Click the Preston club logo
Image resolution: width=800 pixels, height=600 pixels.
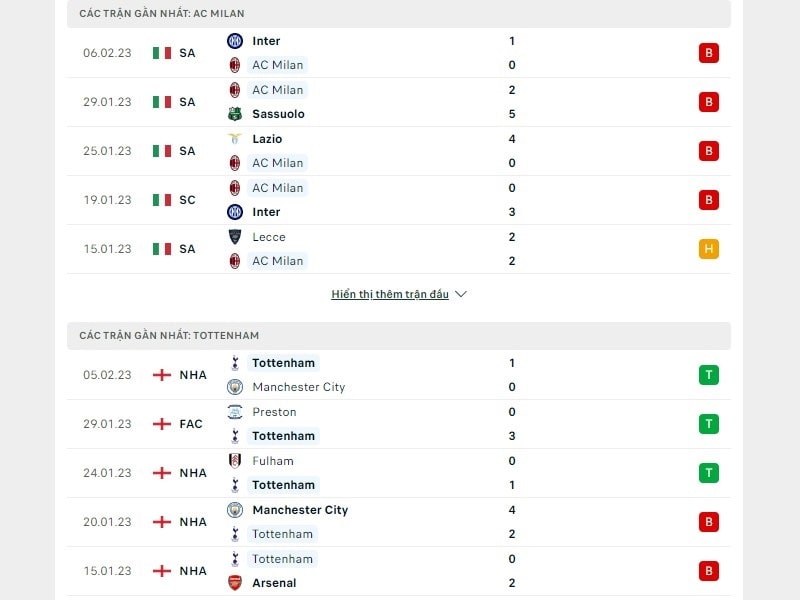(233, 412)
